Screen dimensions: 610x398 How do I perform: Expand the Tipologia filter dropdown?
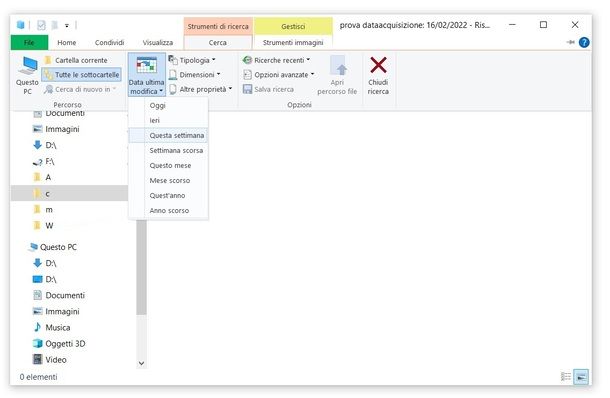pos(192,60)
